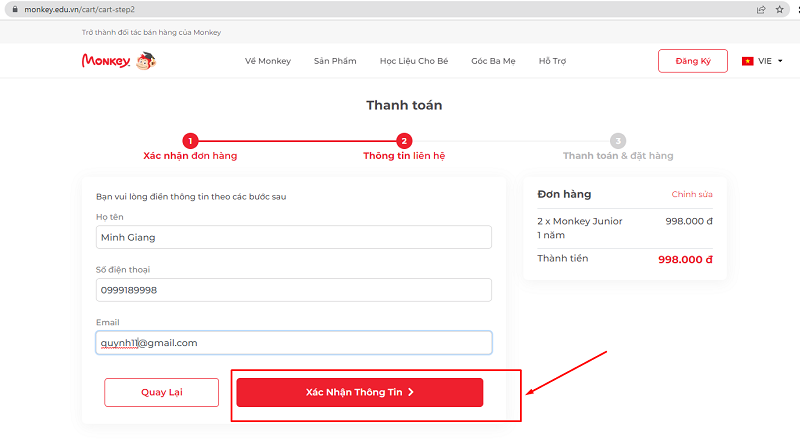The height and width of the screenshot is (447, 800).
Task: Open the Sản Phẩm menu
Action: click(335, 61)
